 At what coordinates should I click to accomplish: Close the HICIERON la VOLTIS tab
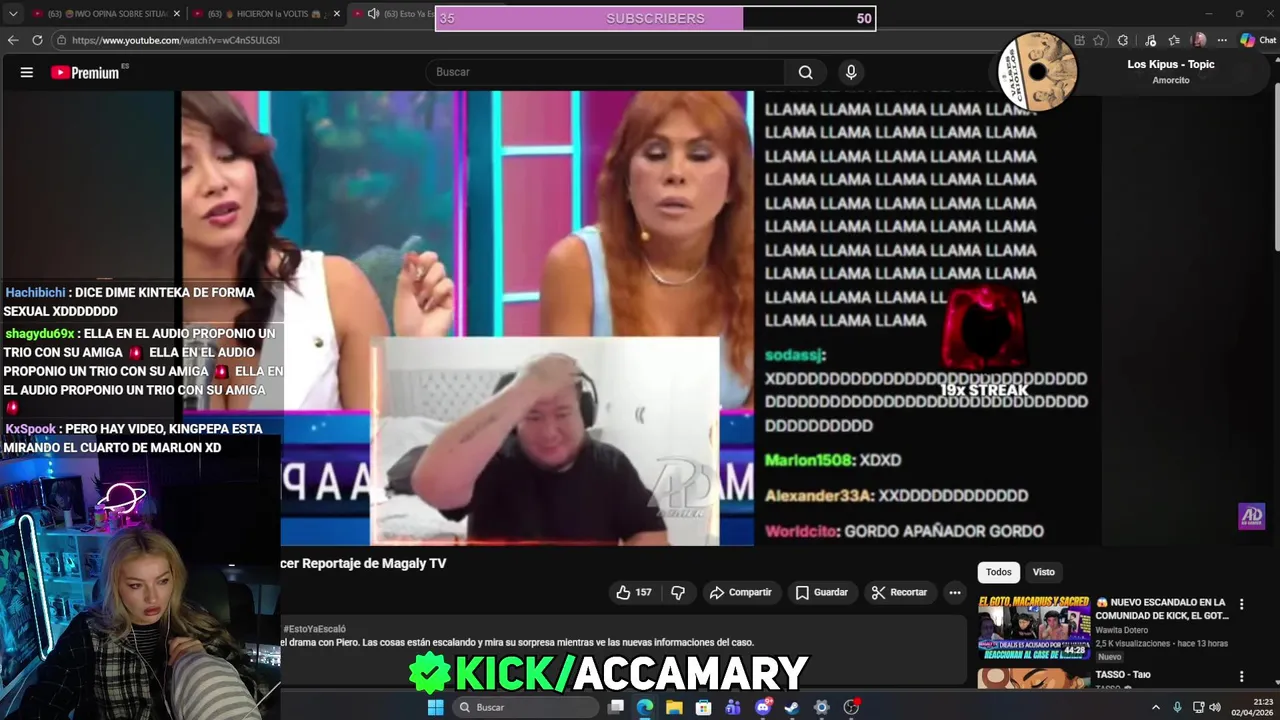pos(337,14)
